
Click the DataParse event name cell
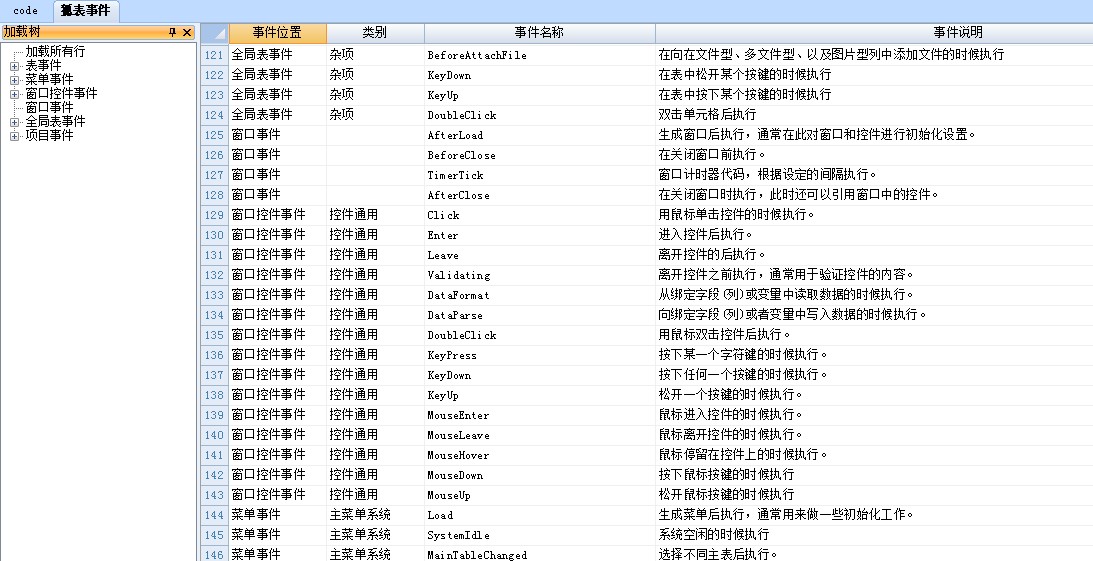point(540,314)
